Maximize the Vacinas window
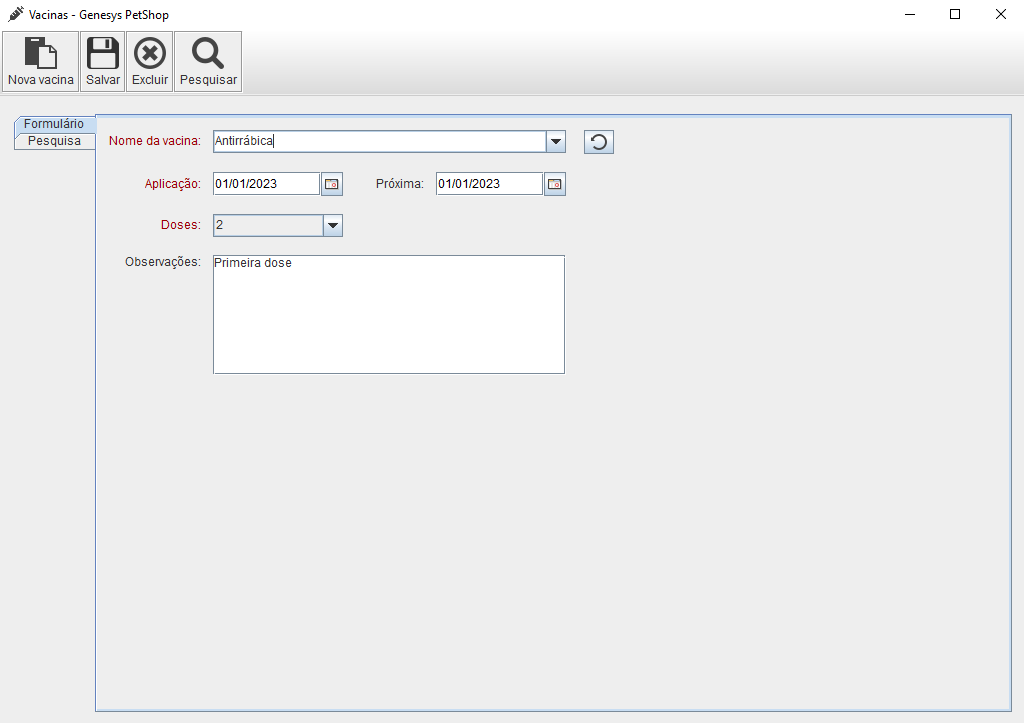This screenshot has width=1024, height=723. (955, 14)
